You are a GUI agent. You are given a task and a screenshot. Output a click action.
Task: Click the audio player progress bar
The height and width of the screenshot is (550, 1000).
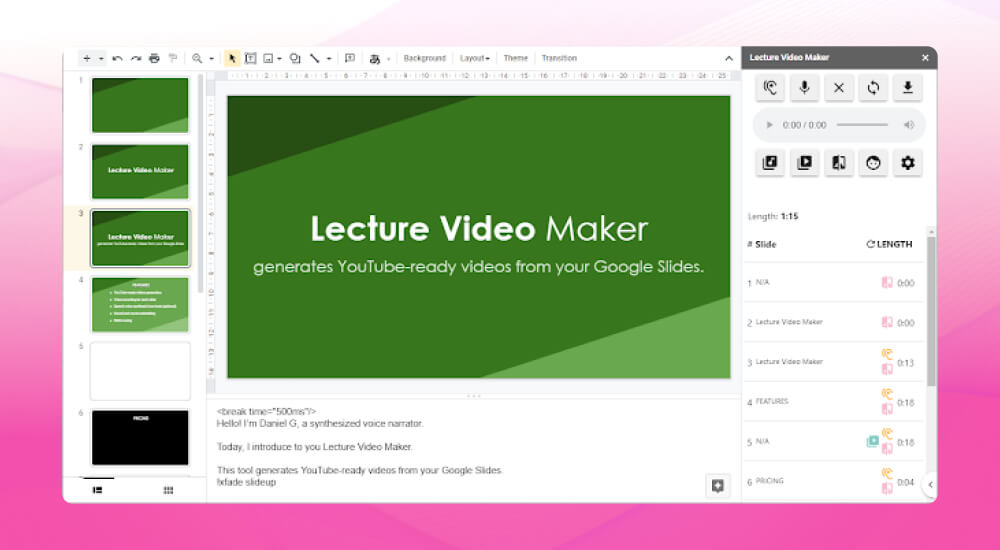(862, 125)
